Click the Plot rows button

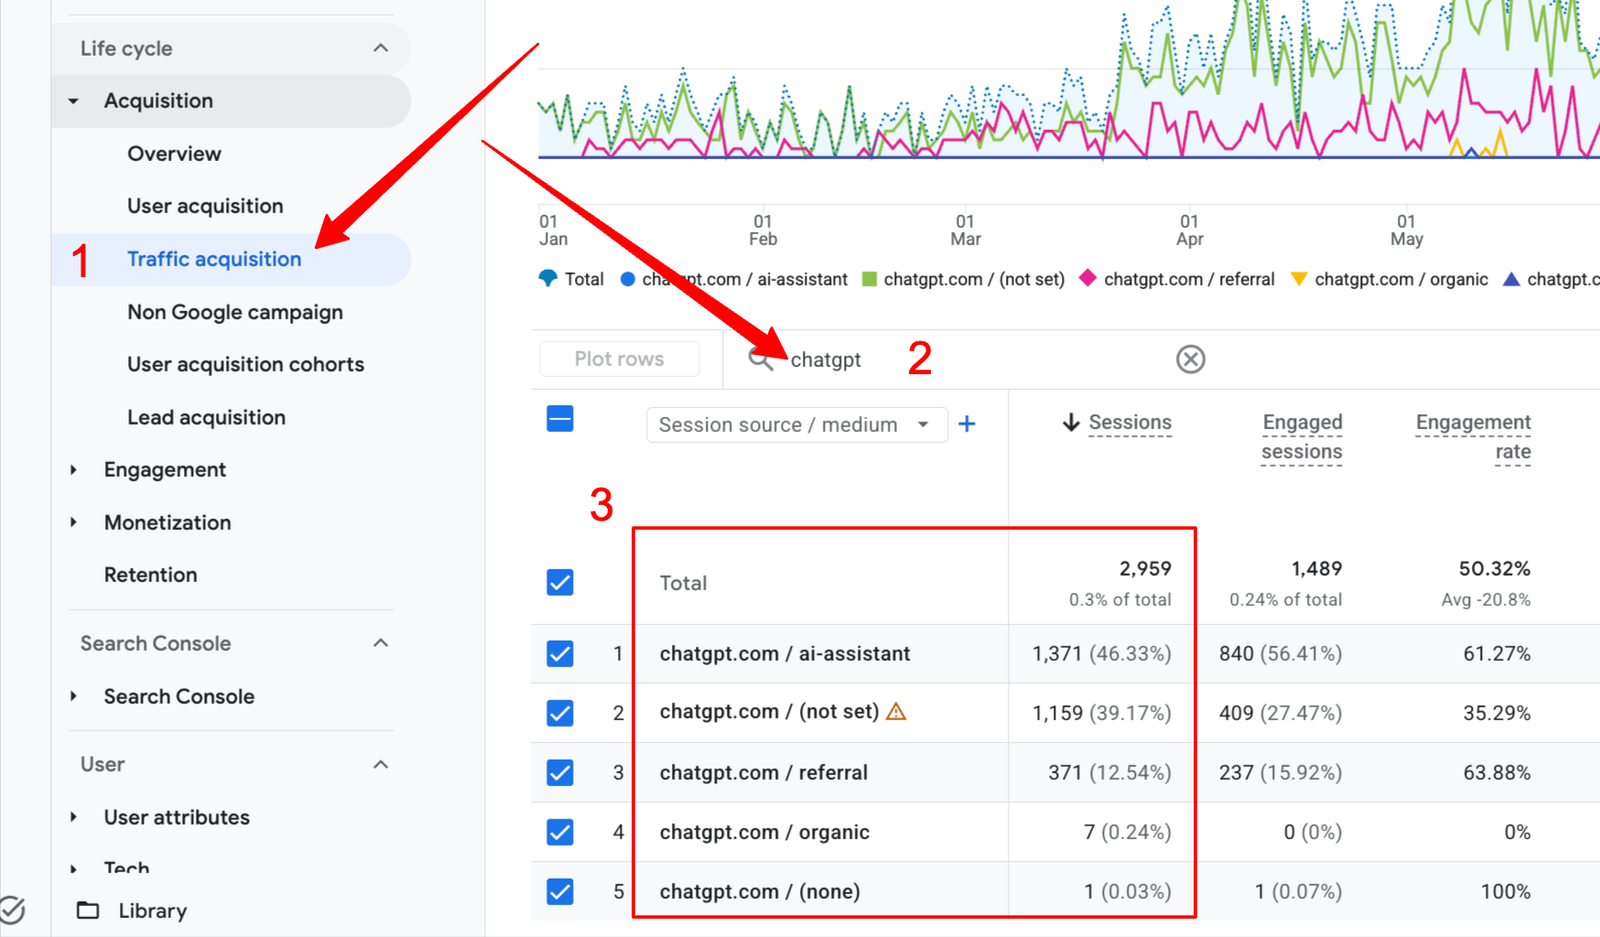[x=619, y=359]
